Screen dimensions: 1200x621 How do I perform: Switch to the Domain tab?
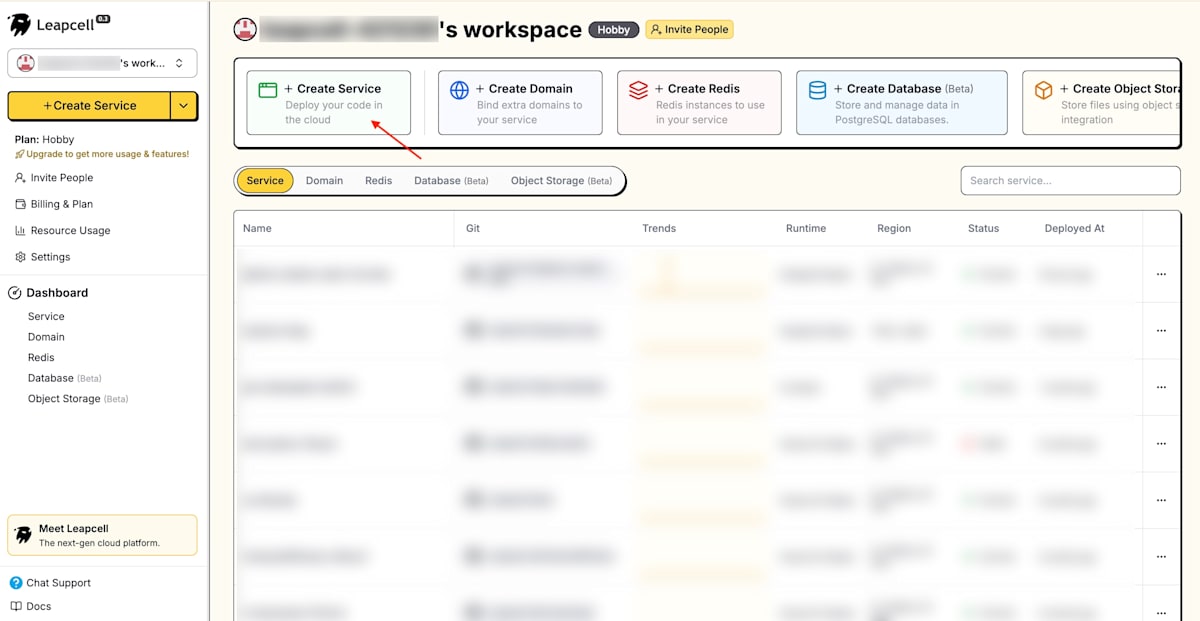point(324,181)
